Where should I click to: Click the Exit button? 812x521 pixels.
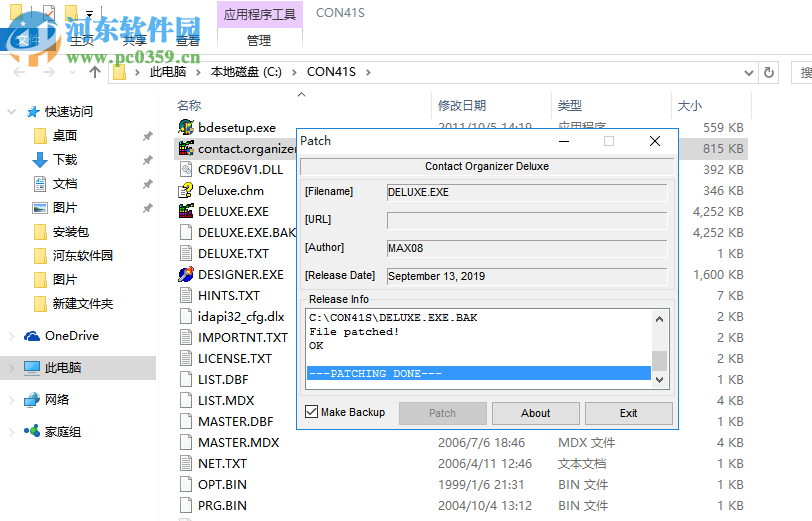pos(629,413)
